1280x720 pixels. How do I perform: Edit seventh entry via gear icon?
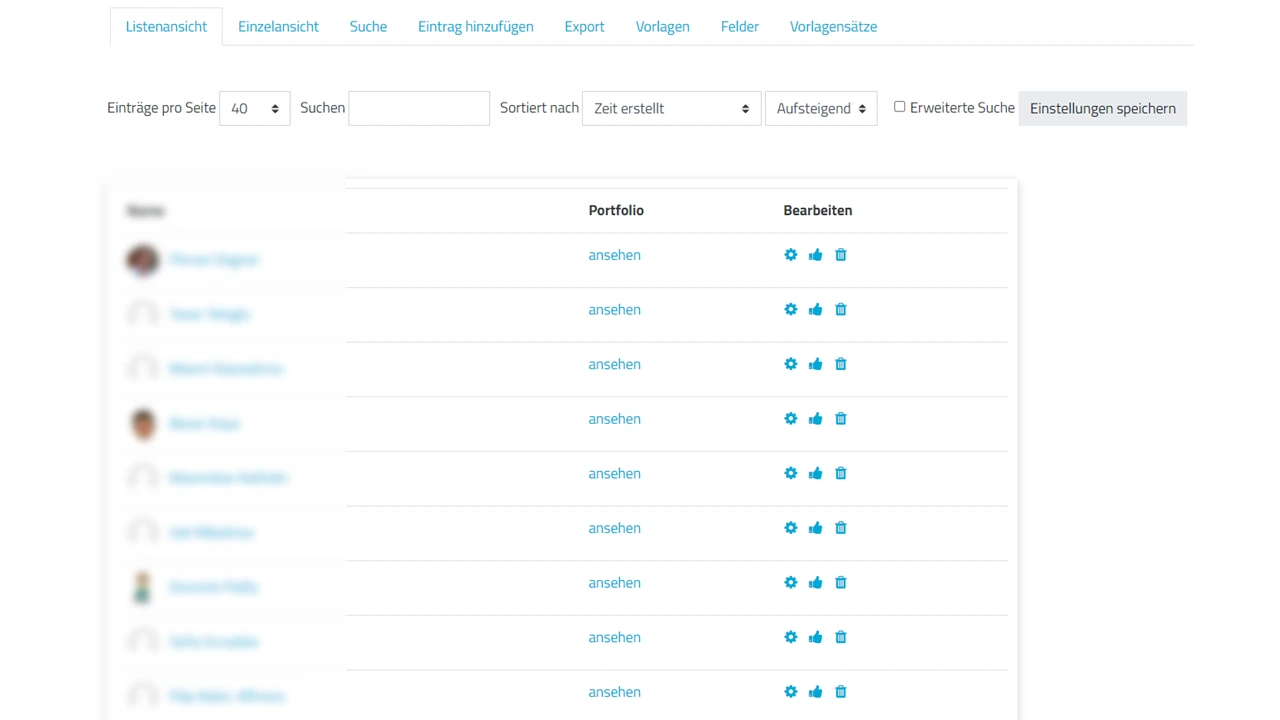790,583
